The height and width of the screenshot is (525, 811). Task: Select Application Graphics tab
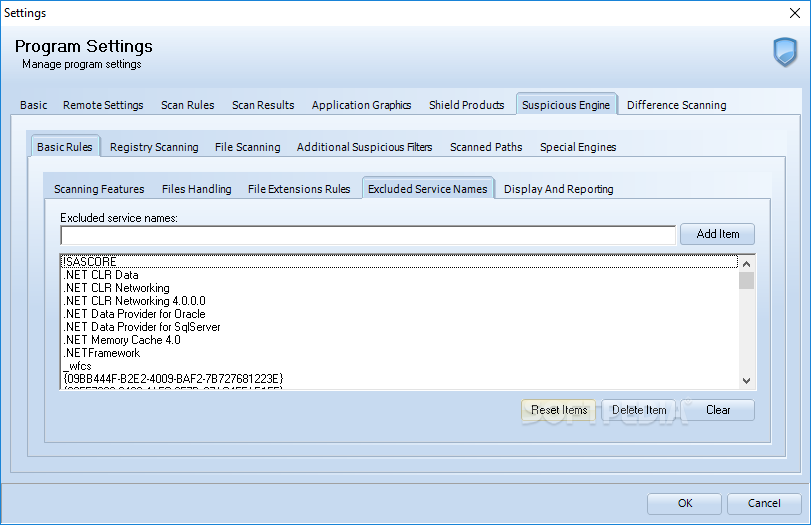click(x=361, y=105)
